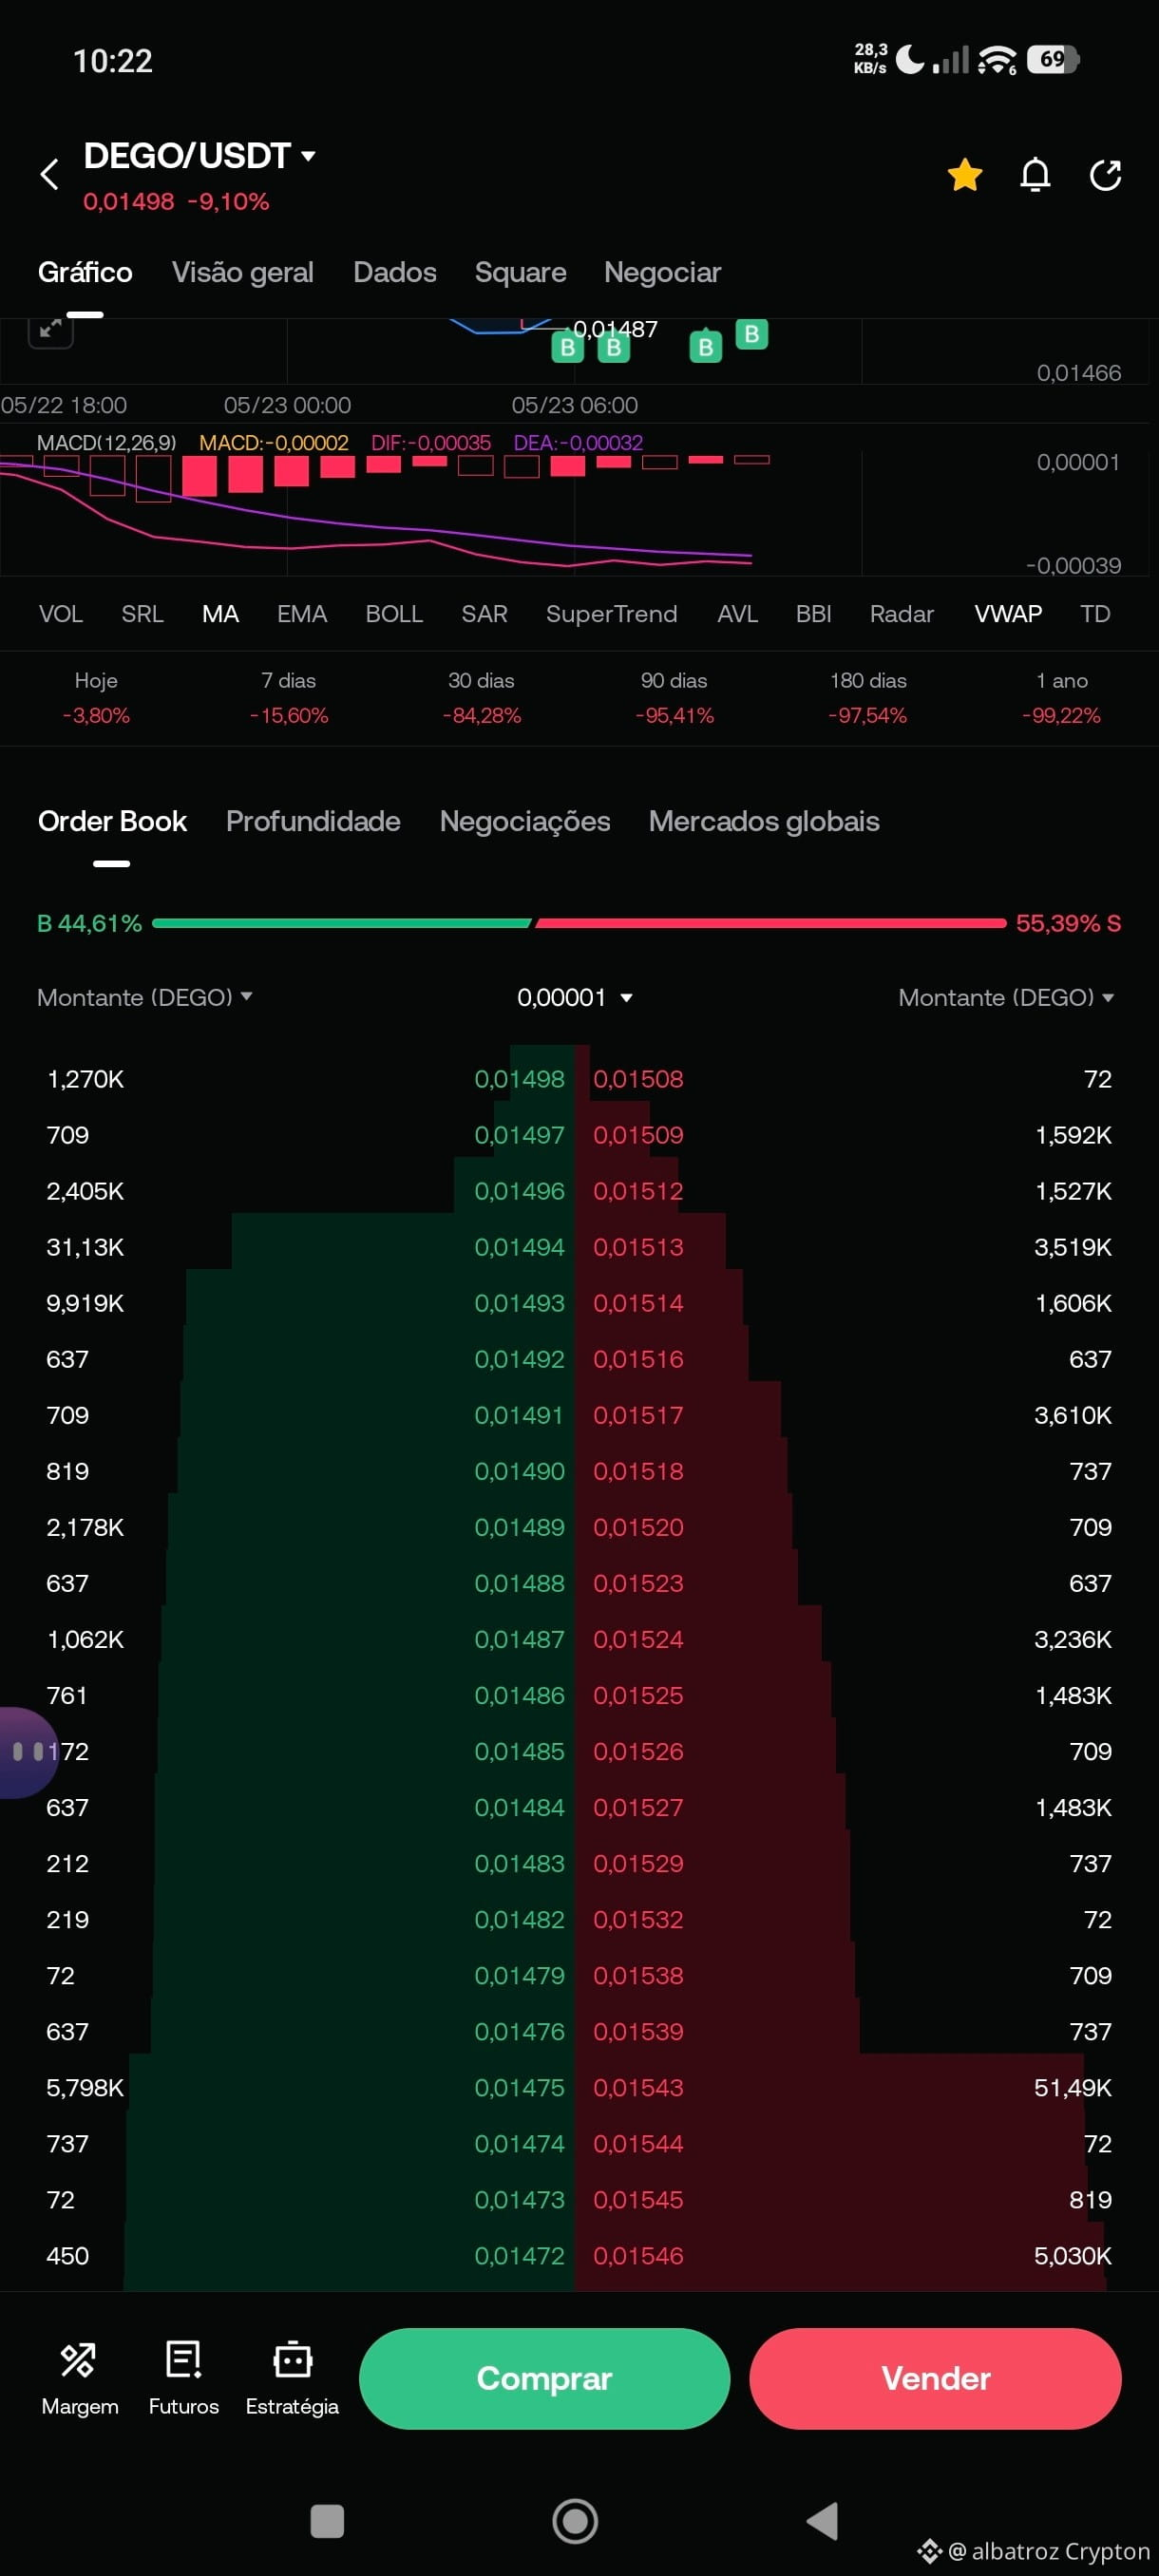The height and width of the screenshot is (2576, 1159).
Task: Tap bid price 0,01487 in order book
Action: 519,1639
